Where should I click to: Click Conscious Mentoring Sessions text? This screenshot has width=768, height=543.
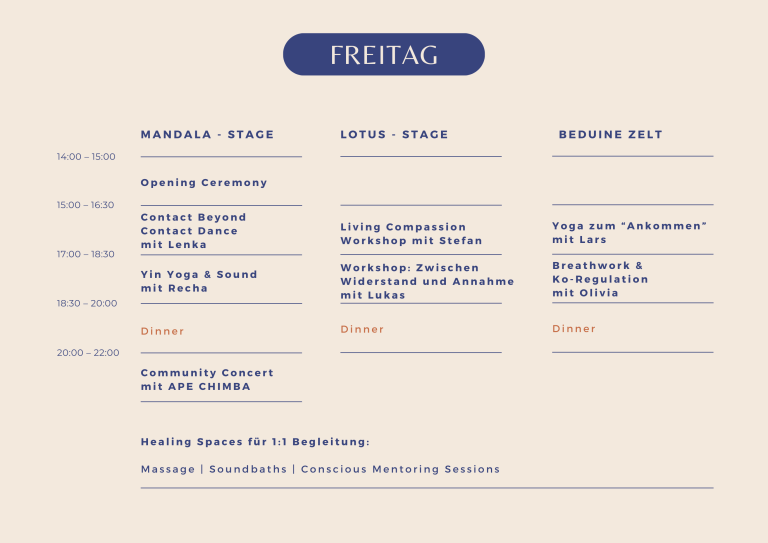(x=400, y=469)
